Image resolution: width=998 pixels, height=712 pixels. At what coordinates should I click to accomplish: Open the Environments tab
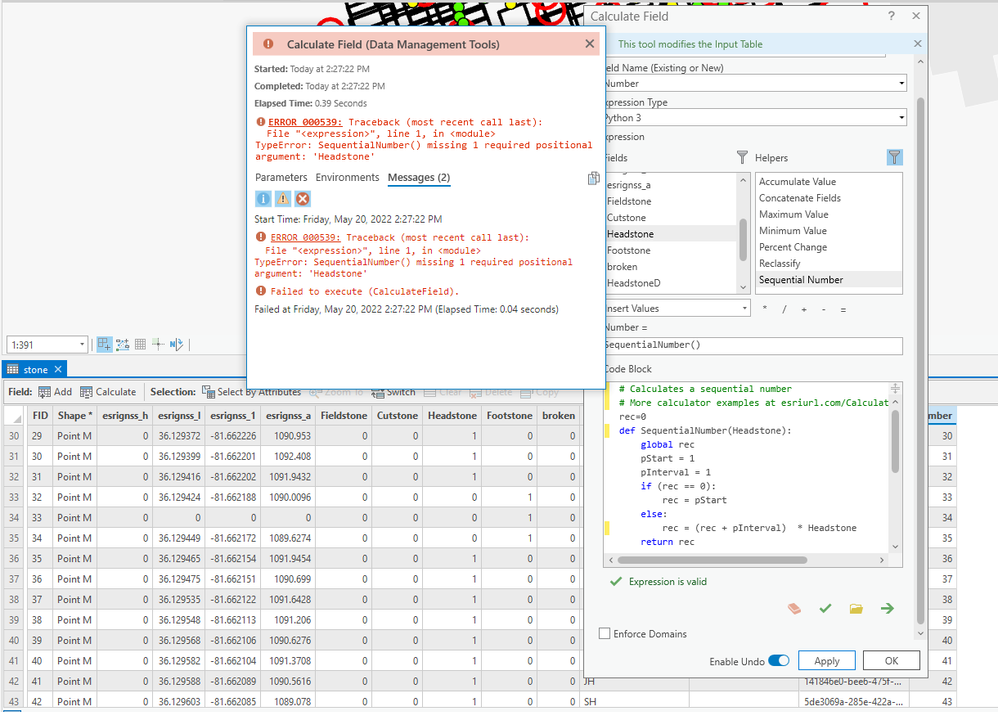tap(347, 177)
